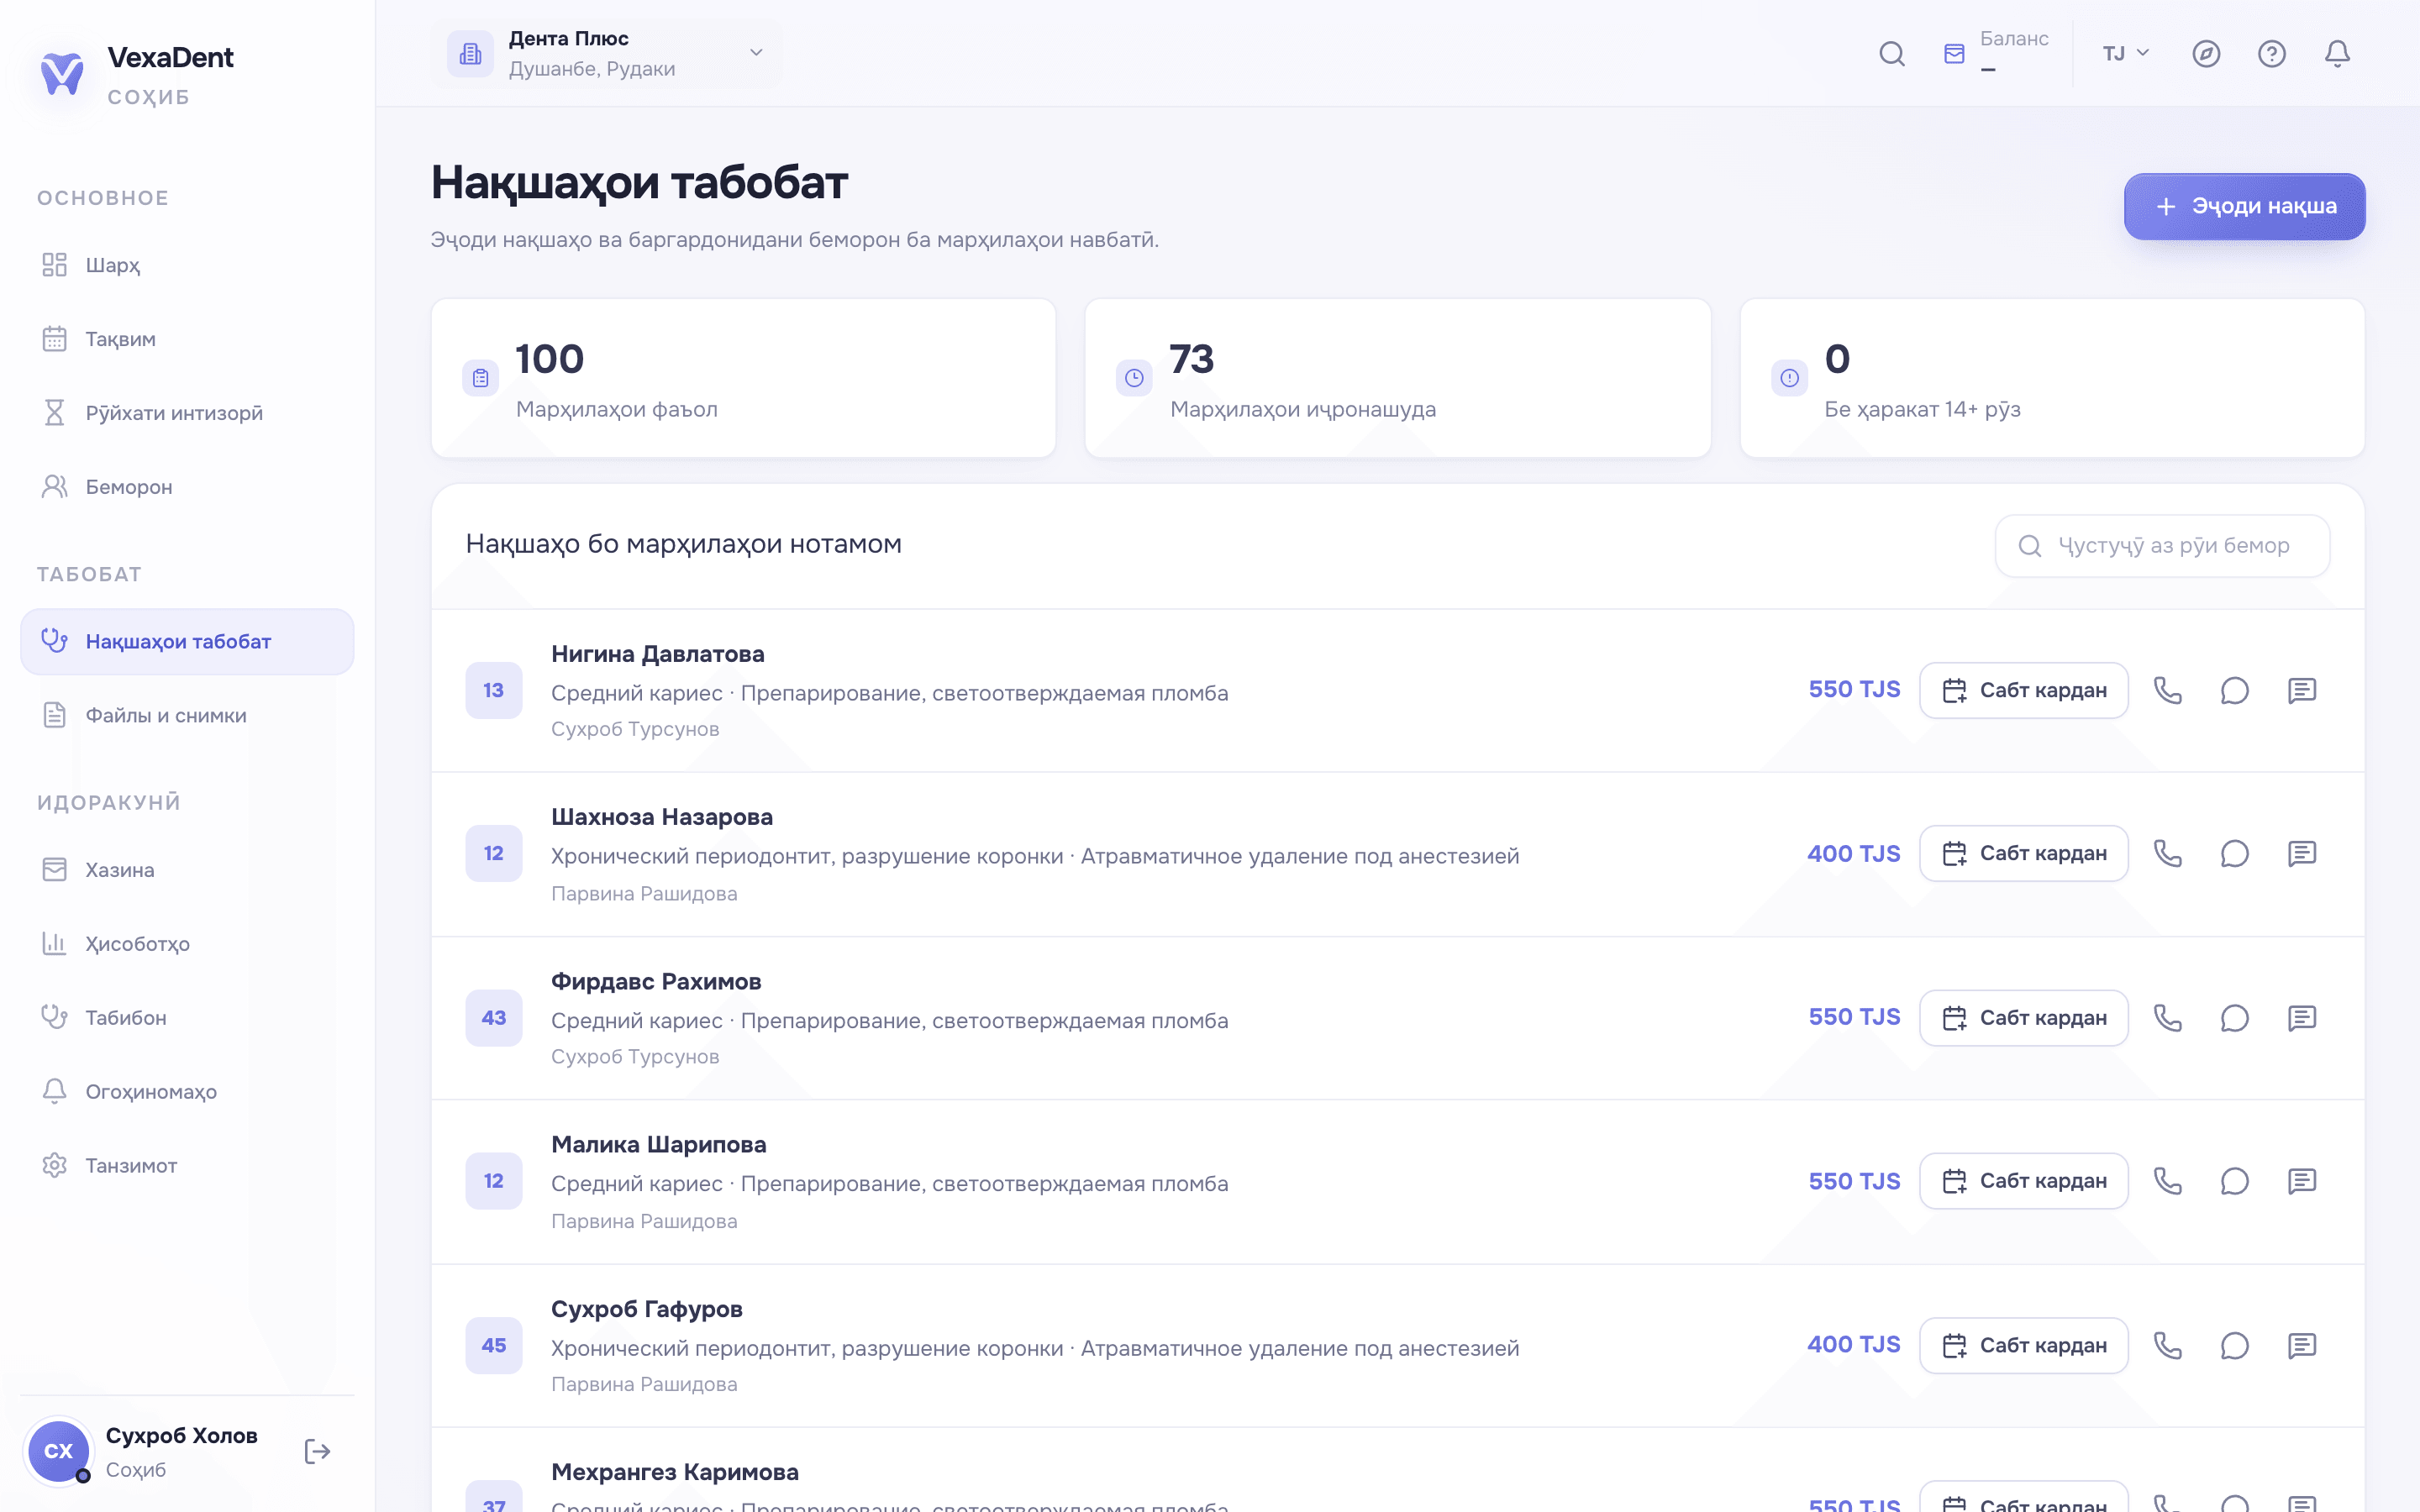
Task: Open Тақвим calendar in the sidebar
Action: pos(187,339)
